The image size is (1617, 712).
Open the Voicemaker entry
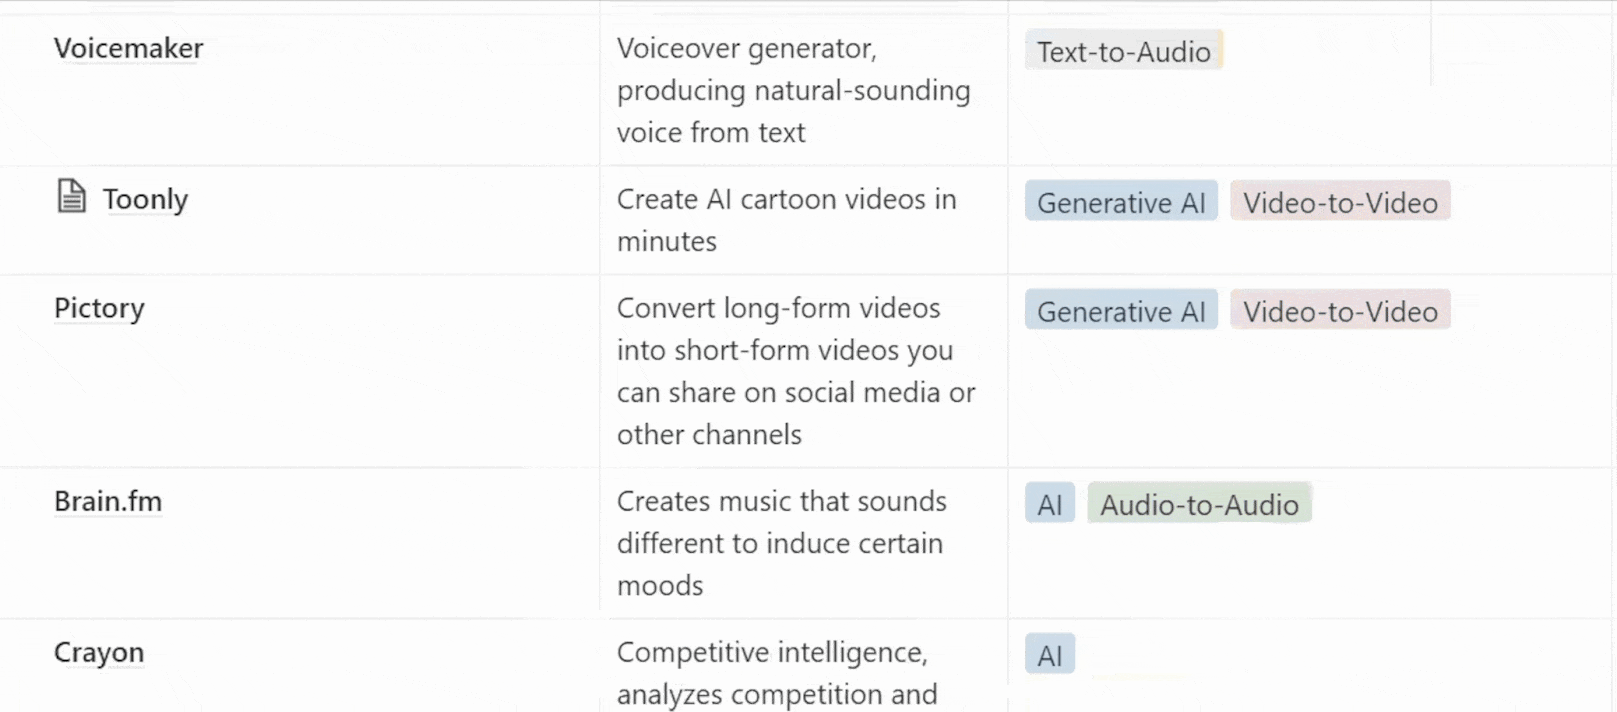tap(128, 48)
